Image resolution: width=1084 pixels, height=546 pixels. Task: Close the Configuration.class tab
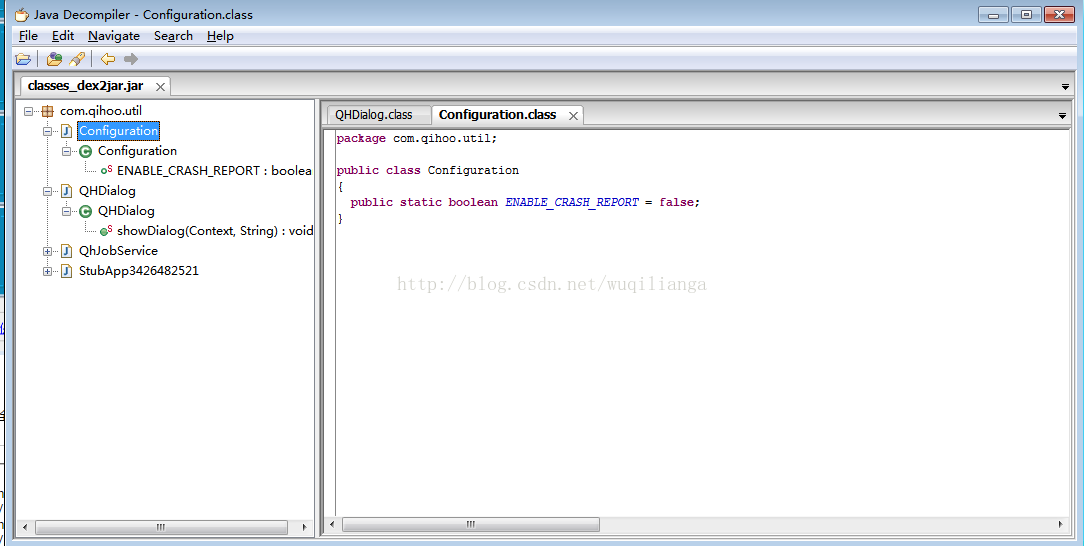pyautogui.click(x=573, y=115)
